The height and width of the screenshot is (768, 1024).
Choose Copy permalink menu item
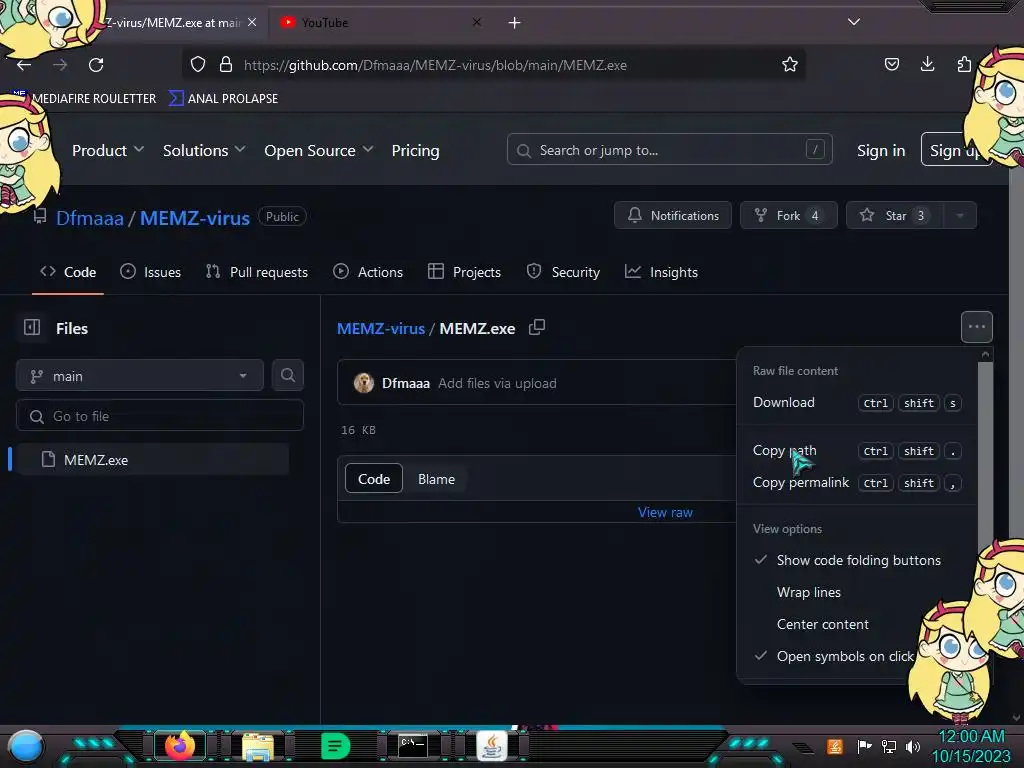pyautogui.click(x=857, y=483)
